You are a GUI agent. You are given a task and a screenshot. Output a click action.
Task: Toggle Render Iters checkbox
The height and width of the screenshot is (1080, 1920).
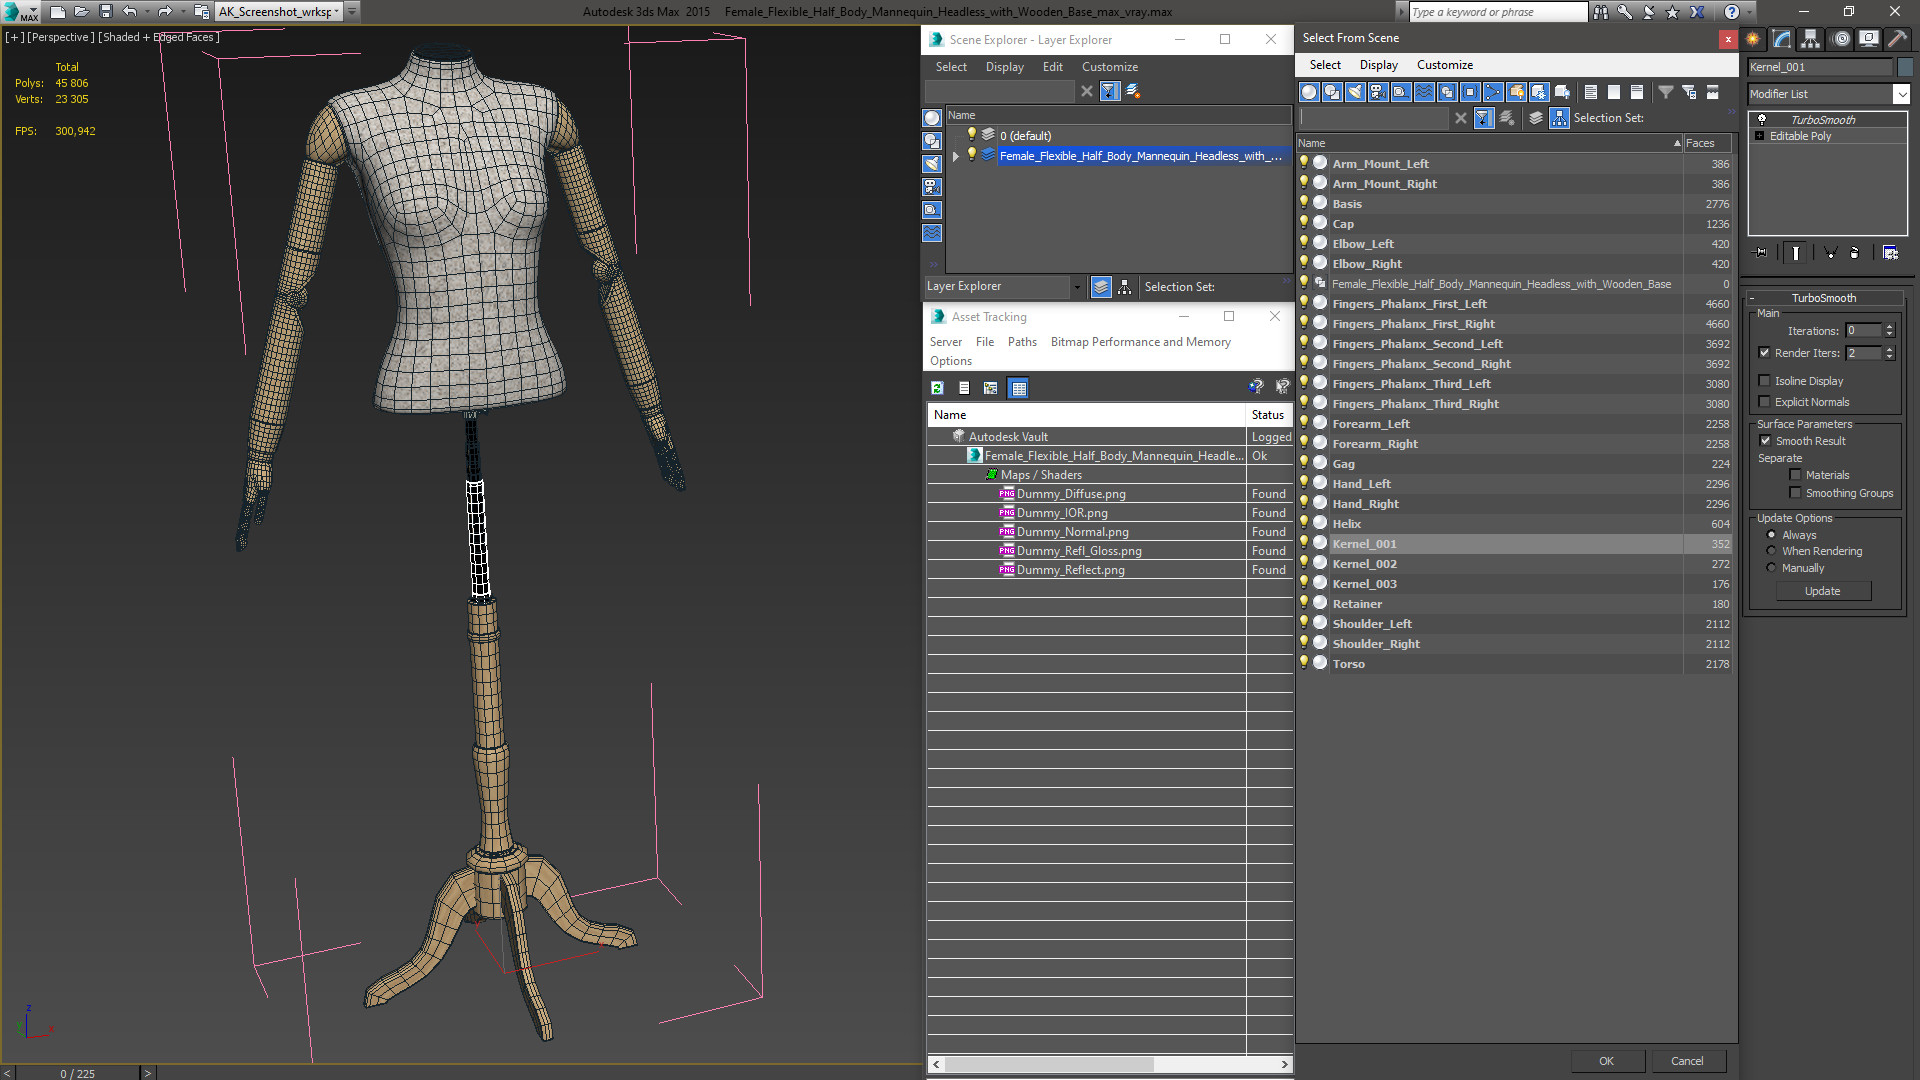point(1764,353)
